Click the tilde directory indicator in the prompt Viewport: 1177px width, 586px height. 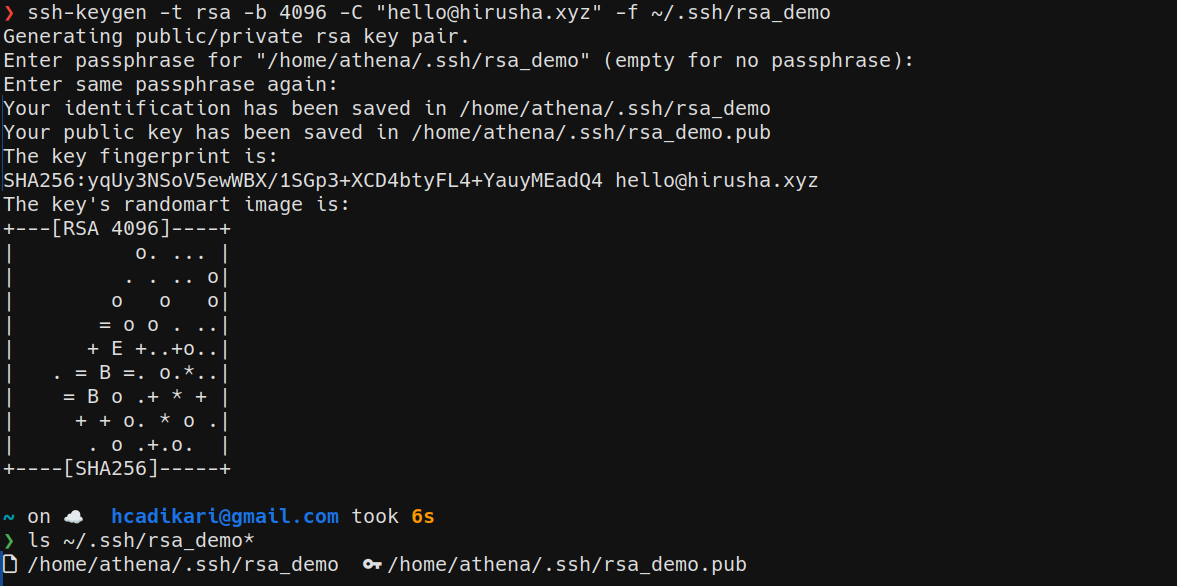tap(9, 517)
